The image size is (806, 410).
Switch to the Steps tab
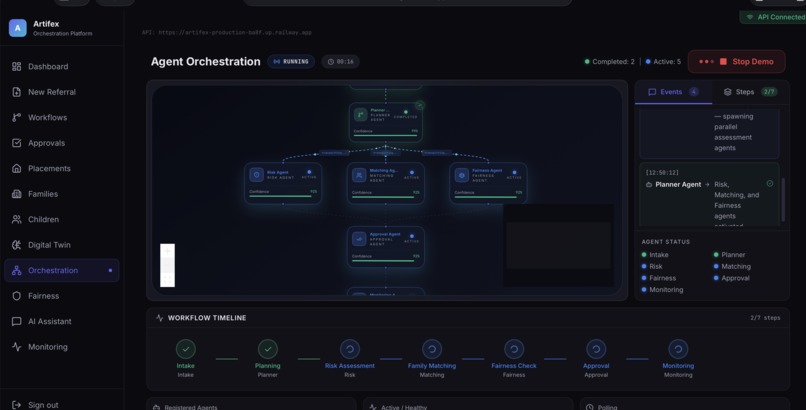tap(750, 92)
